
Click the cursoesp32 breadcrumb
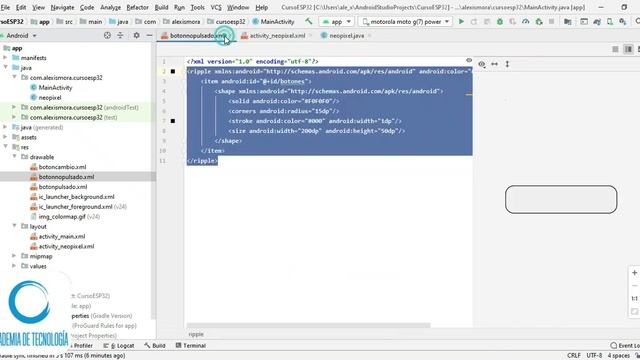[x=227, y=22]
